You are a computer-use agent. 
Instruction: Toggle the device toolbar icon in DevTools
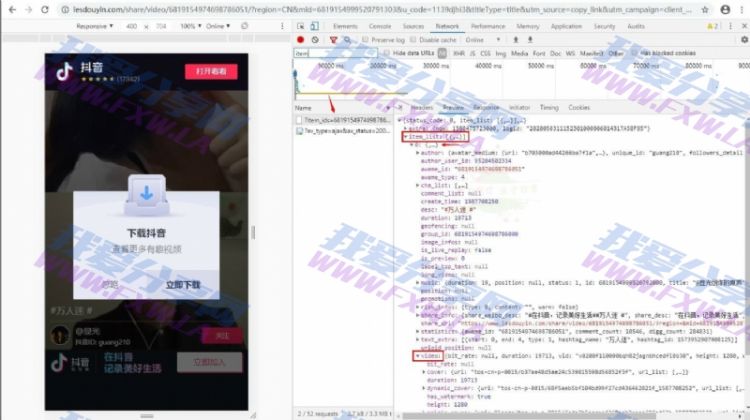click(314, 26)
